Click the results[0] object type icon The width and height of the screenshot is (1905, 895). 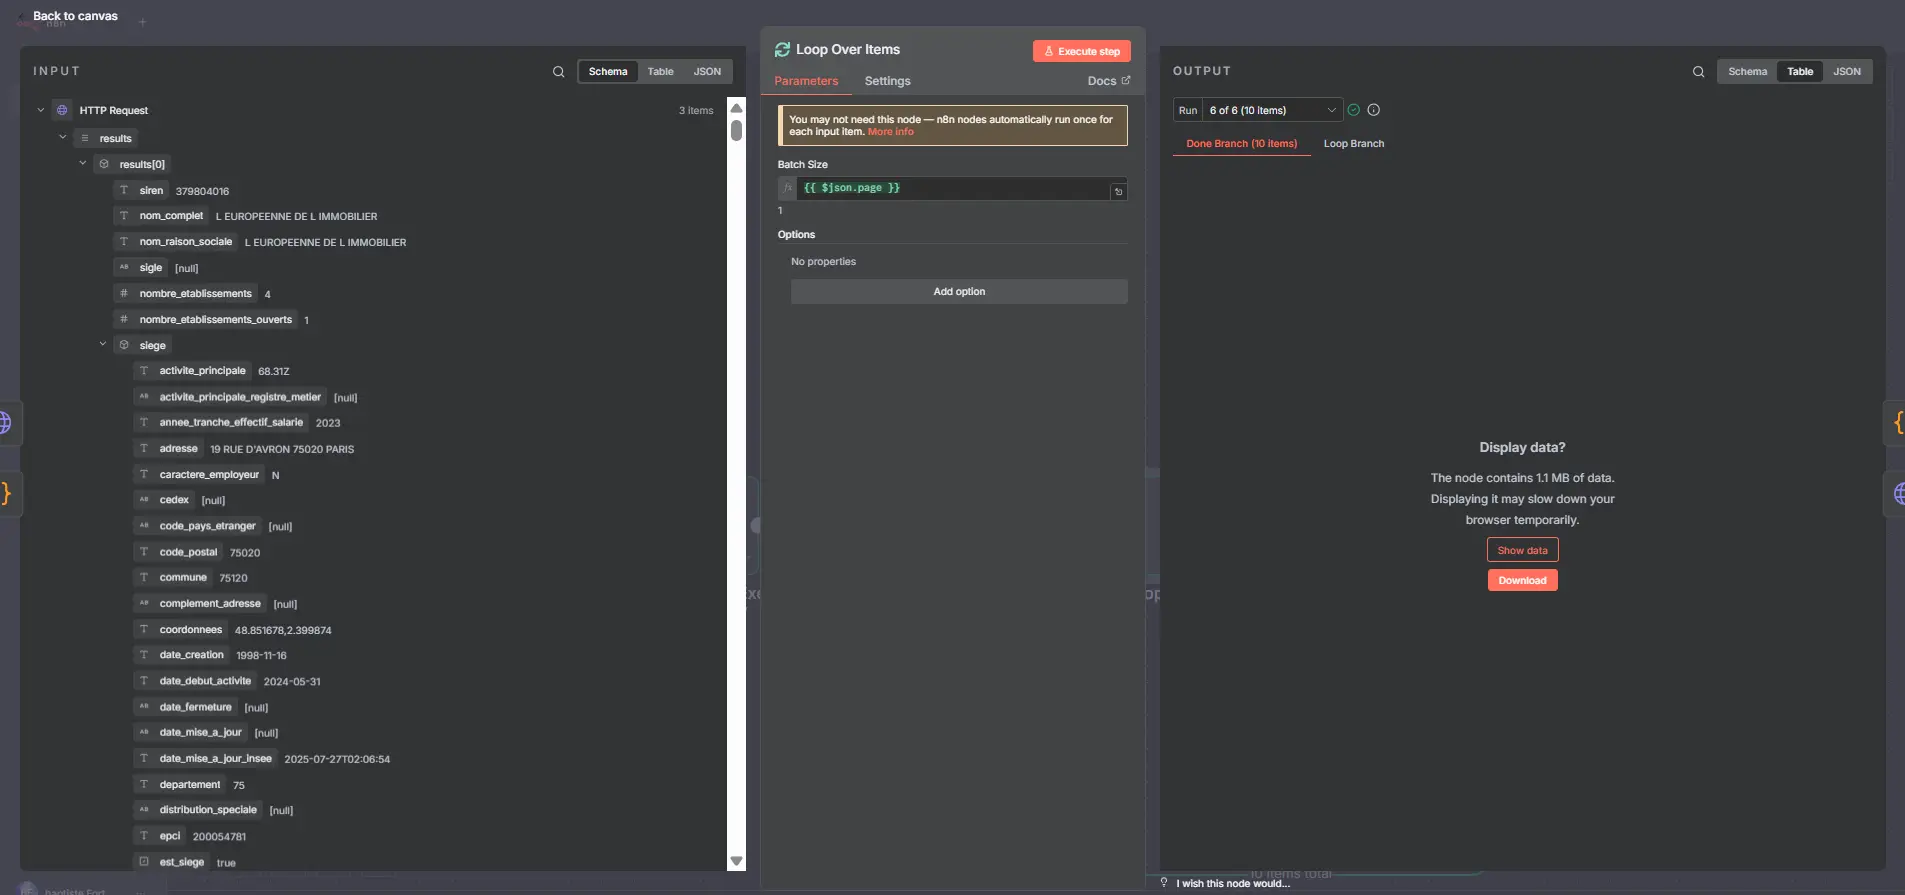pyautogui.click(x=104, y=164)
